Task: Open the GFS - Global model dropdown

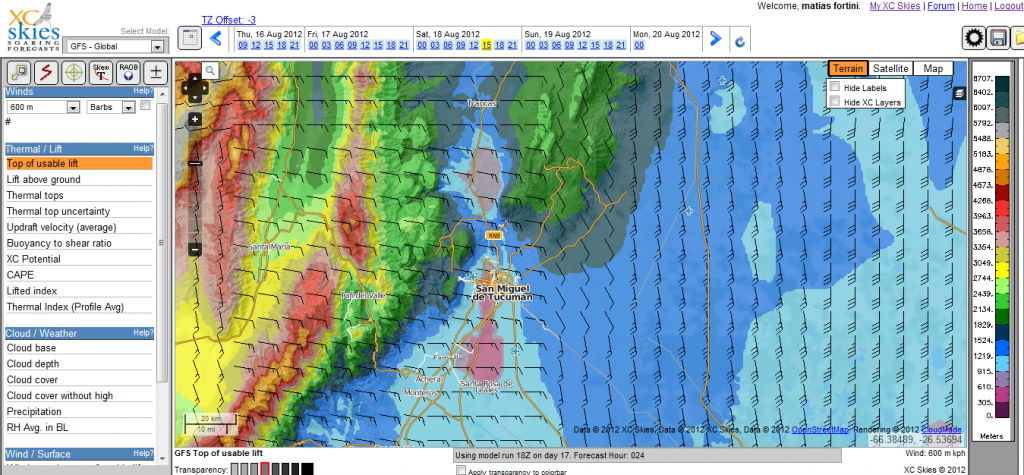Action: 118,46
